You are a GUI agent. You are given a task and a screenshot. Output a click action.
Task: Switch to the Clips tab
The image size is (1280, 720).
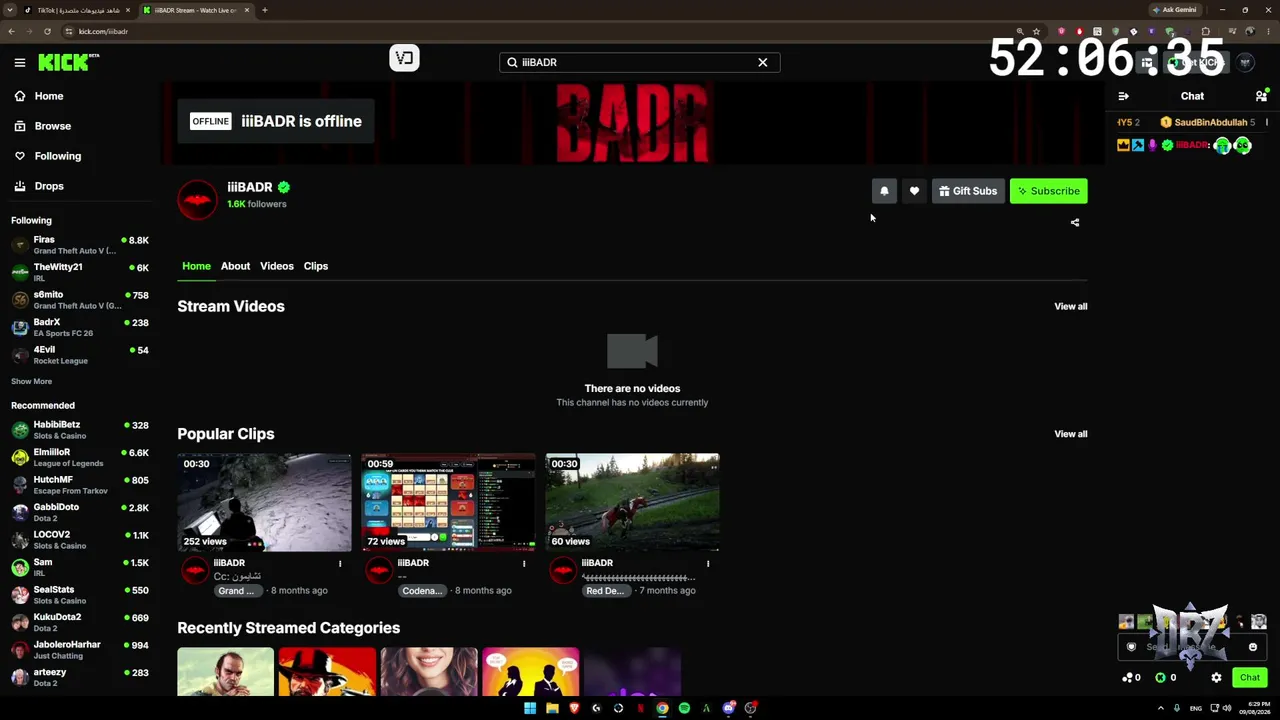pyautogui.click(x=316, y=266)
